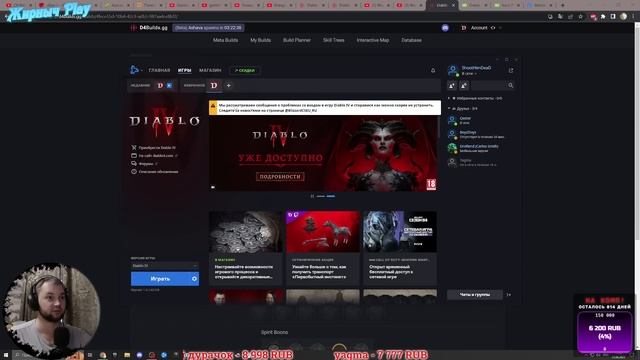Select the Diablo icon in recent games
Screen dimensions: 640x360
tap(160, 85)
